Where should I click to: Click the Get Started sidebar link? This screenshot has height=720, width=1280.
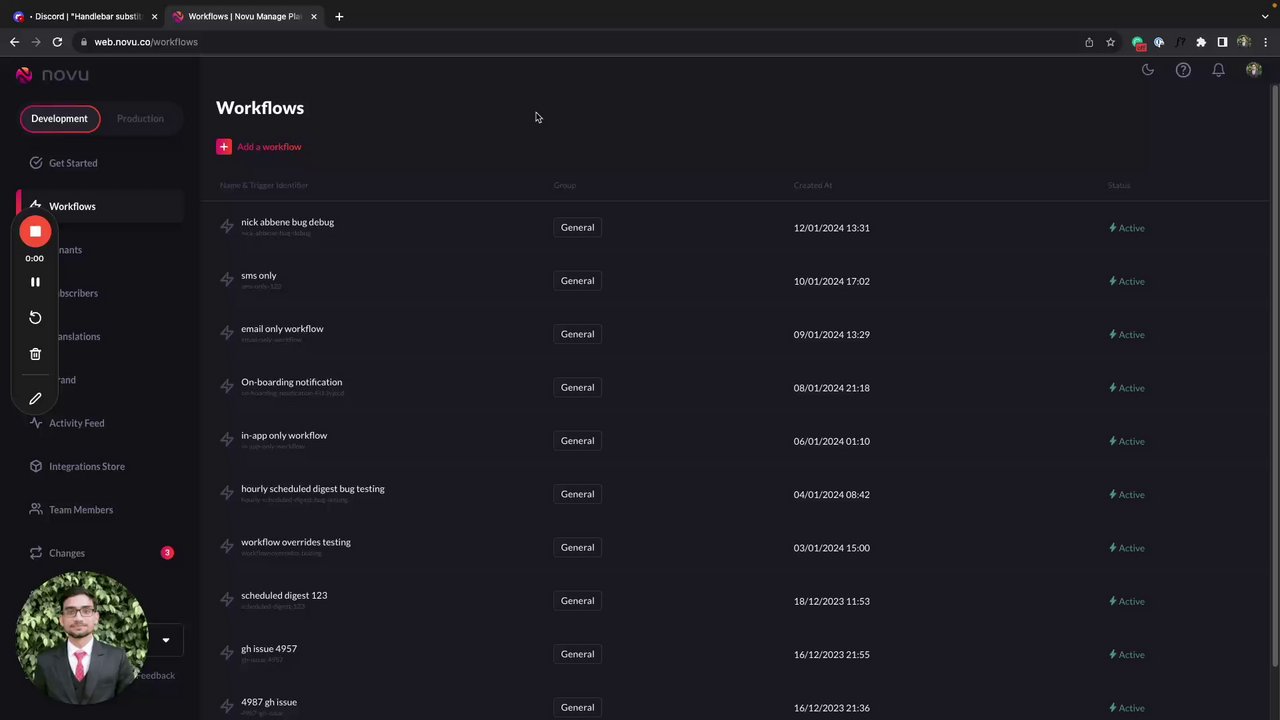(x=73, y=163)
